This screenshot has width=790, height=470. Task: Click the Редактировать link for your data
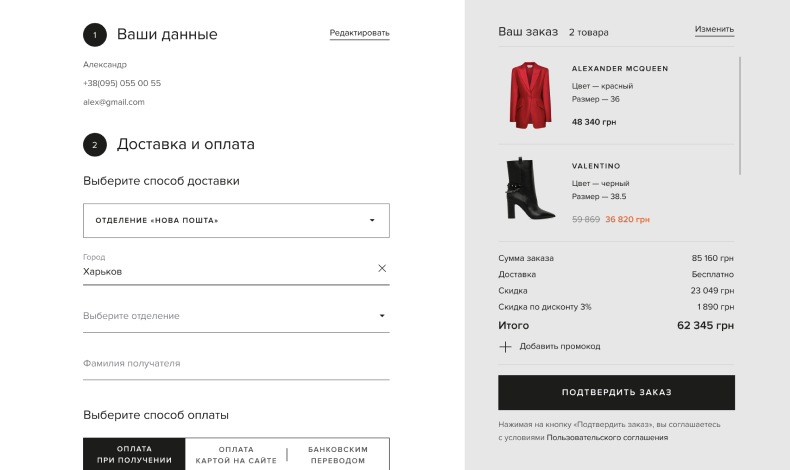coord(359,33)
